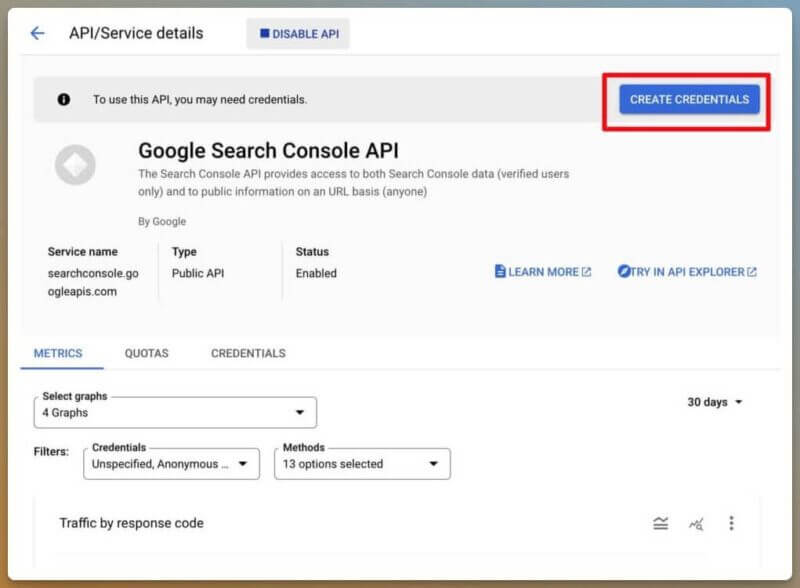Switch to the Credentials tab

(x=248, y=353)
